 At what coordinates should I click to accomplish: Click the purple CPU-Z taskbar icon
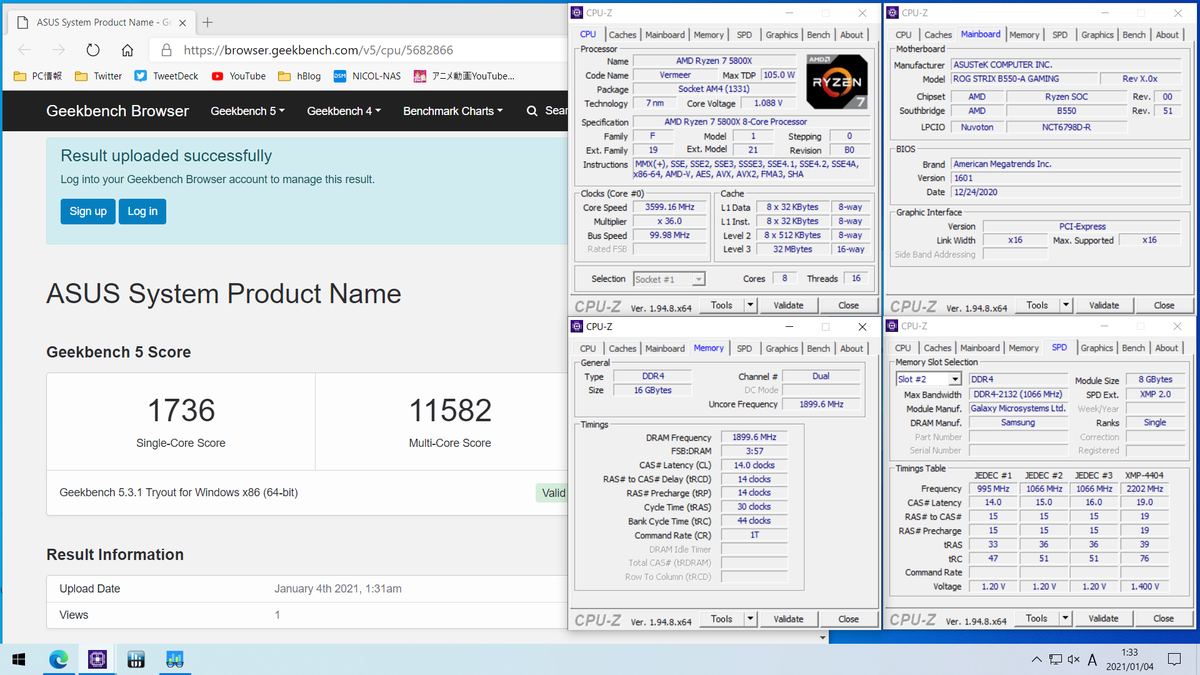pos(98,659)
